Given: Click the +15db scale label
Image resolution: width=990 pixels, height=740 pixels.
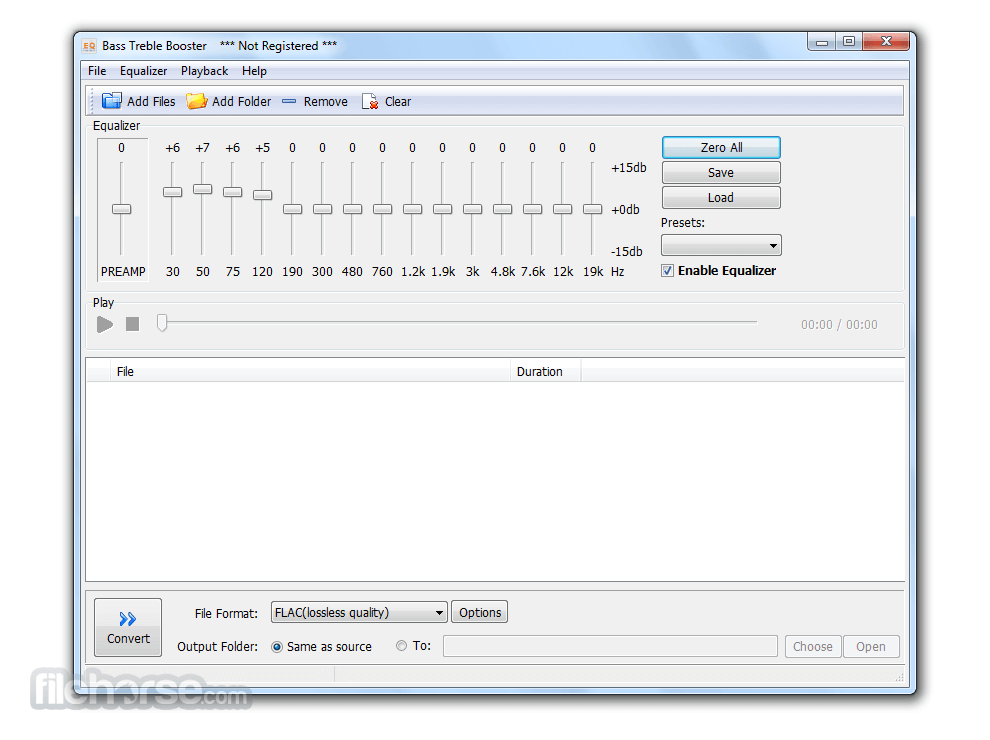Looking at the screenshot, I should [x=629, y=168].
